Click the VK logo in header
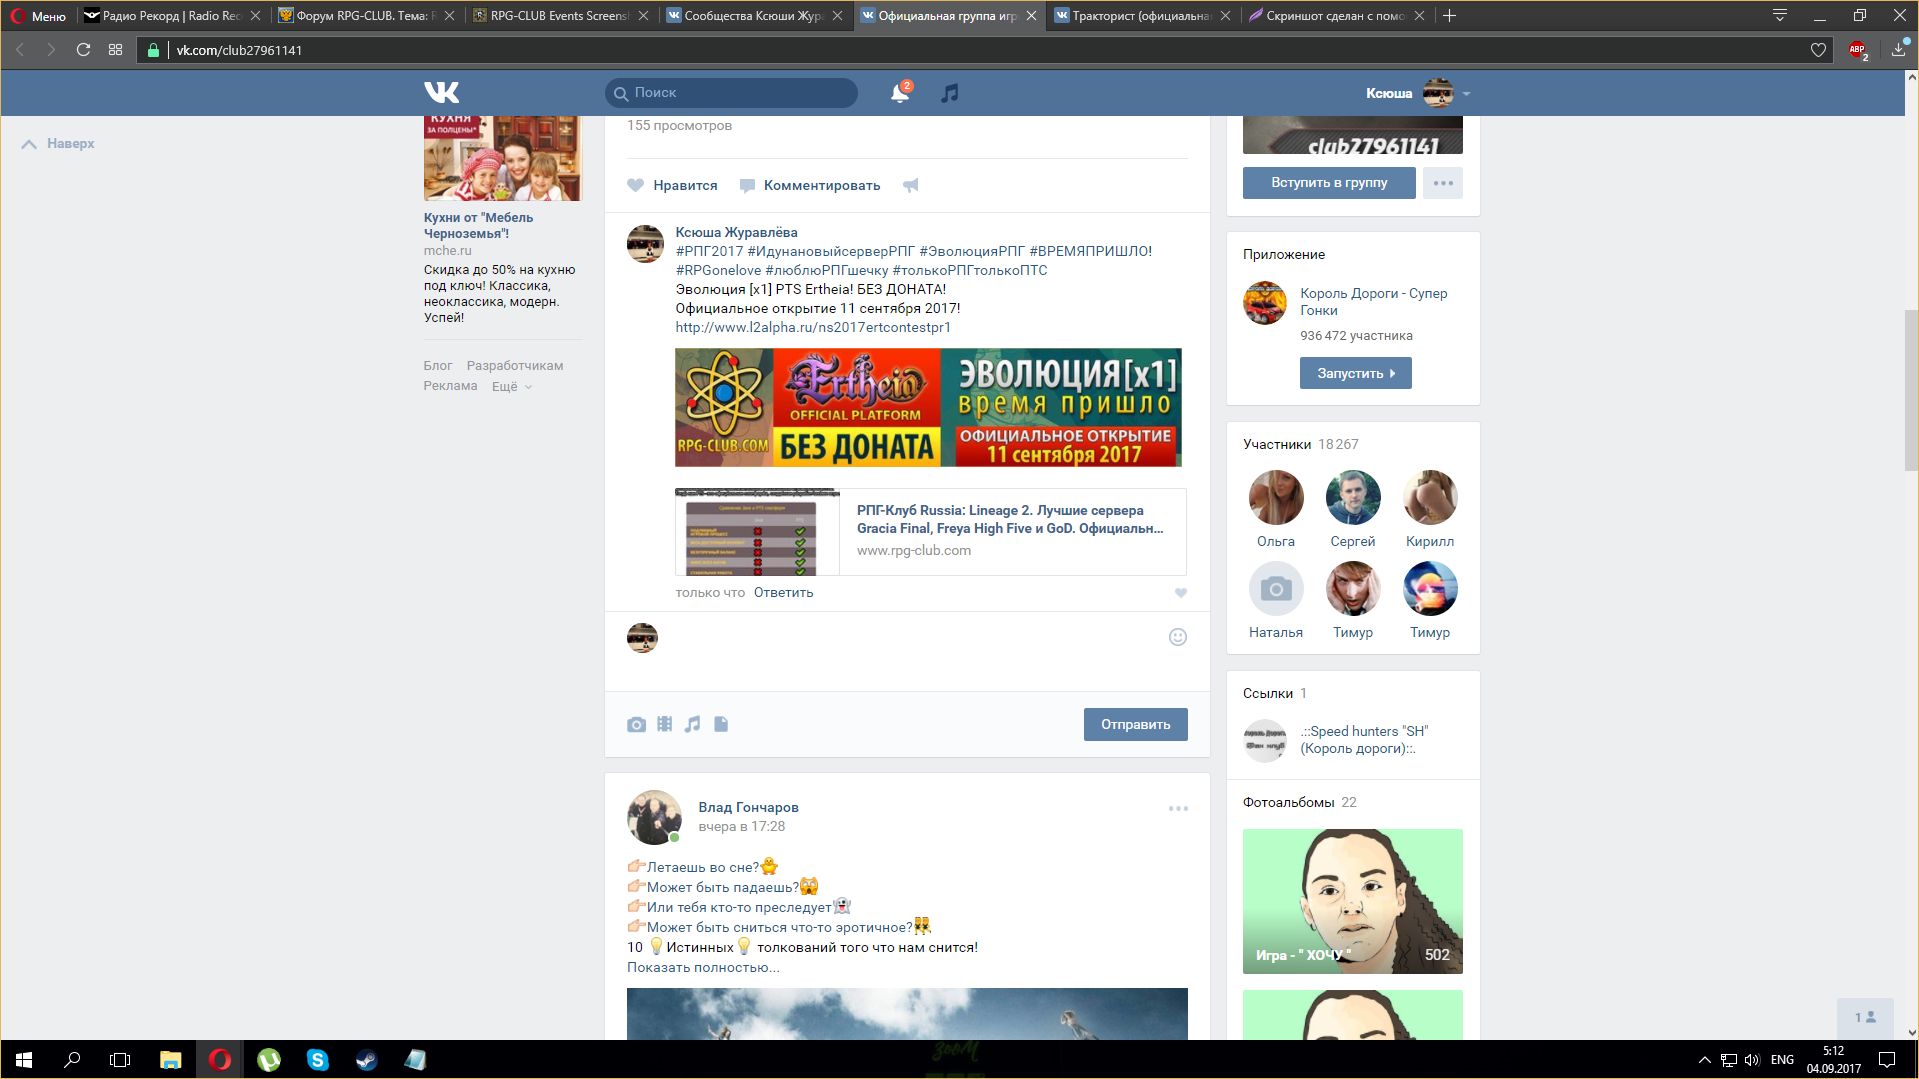Viewport: 1919px width, 1079px height. tap(441, 92)
